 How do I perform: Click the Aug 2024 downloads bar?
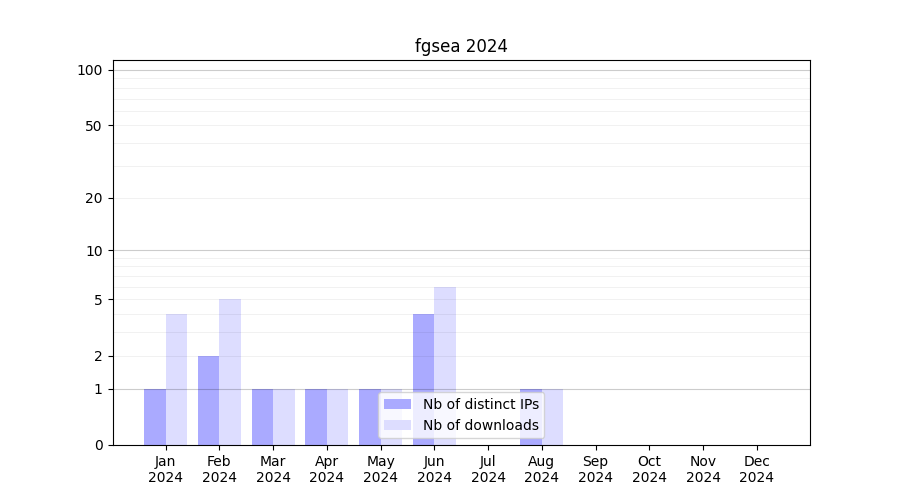click(x=553, y=417)
